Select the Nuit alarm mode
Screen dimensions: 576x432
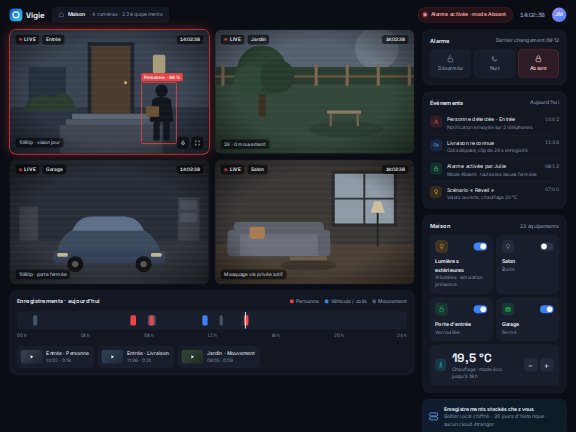494,64
